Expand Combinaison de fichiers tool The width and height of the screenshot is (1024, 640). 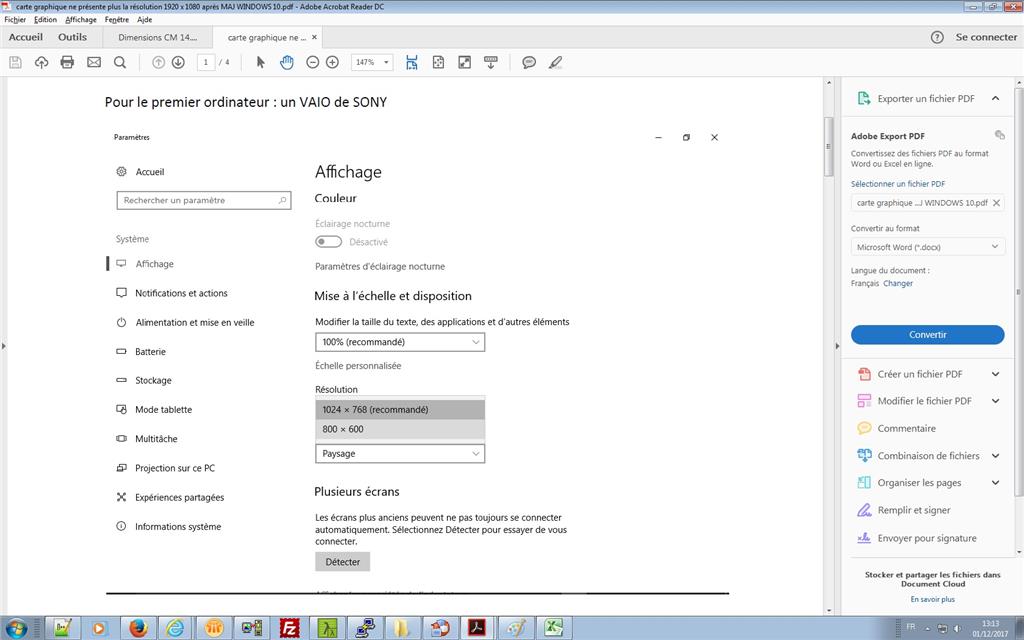tap(995, 456)
